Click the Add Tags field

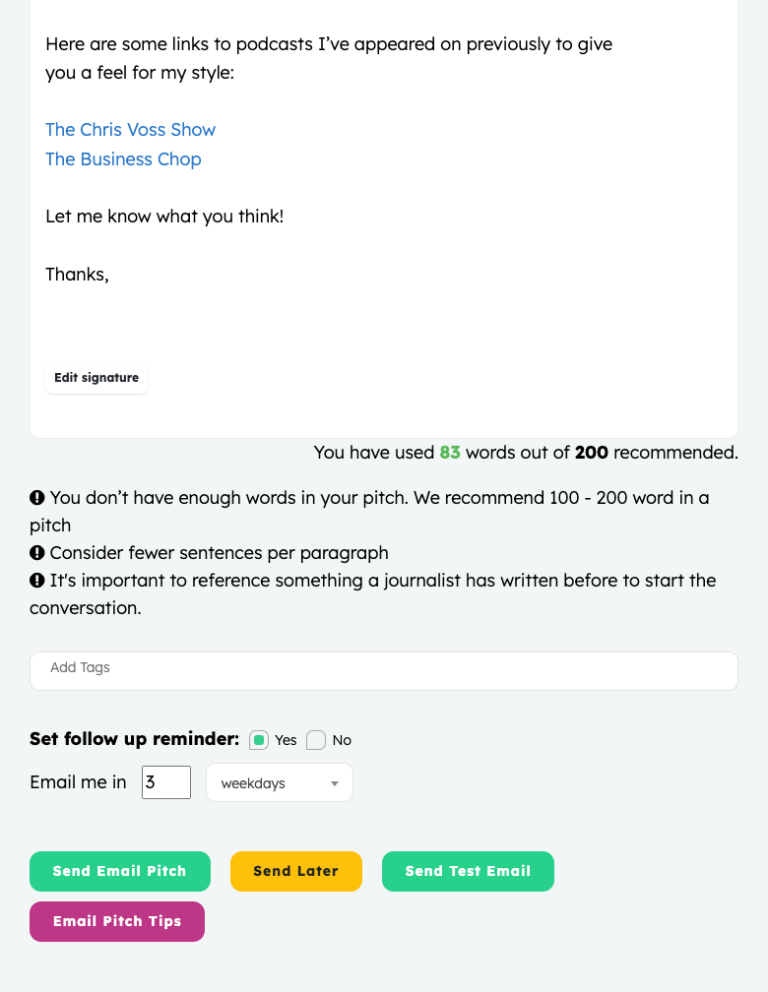384,670
